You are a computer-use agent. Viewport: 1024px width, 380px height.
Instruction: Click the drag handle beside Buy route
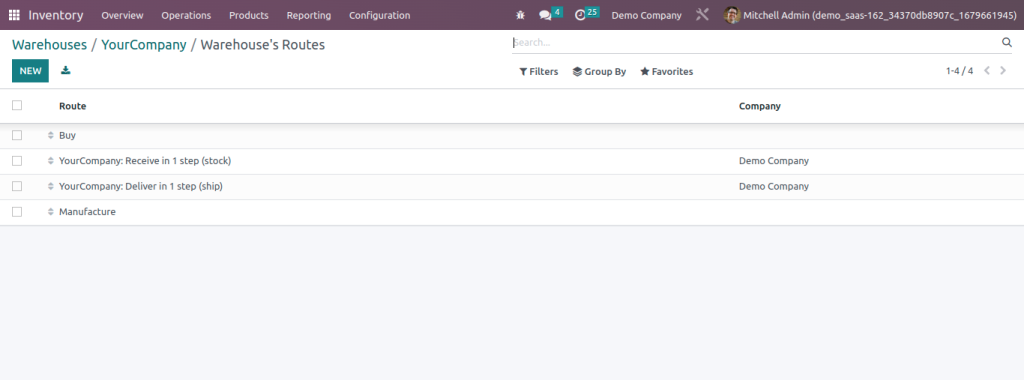[50, 135]
